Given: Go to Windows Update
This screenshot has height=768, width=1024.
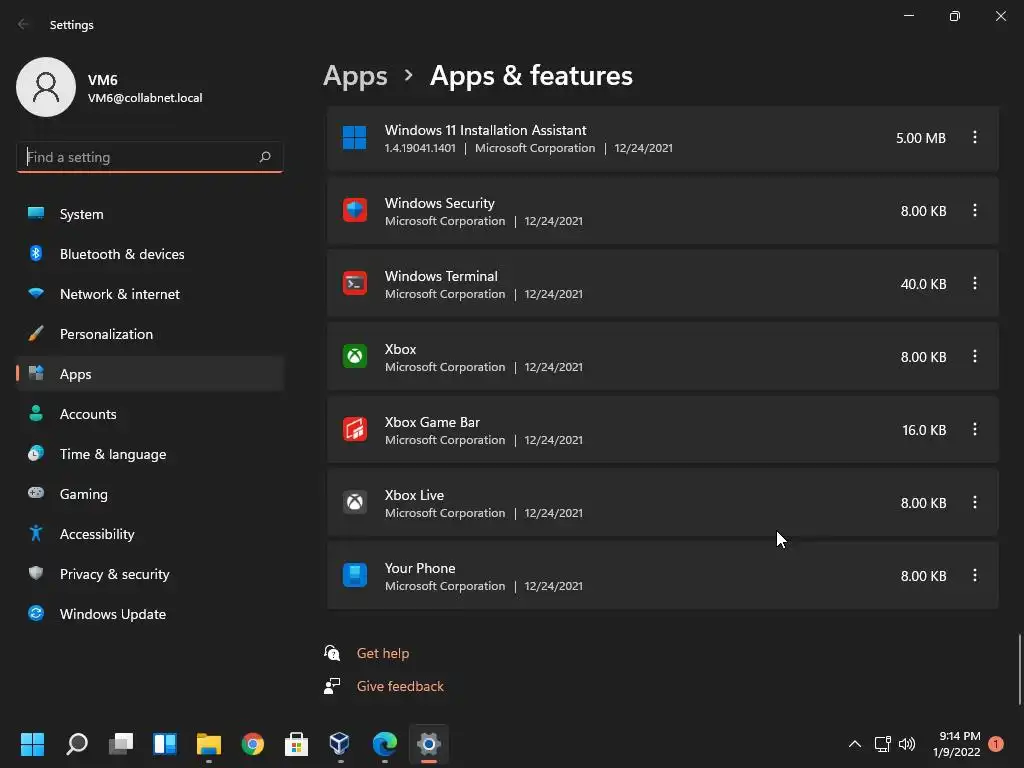Looking at the screenshot, I should 150,614.
